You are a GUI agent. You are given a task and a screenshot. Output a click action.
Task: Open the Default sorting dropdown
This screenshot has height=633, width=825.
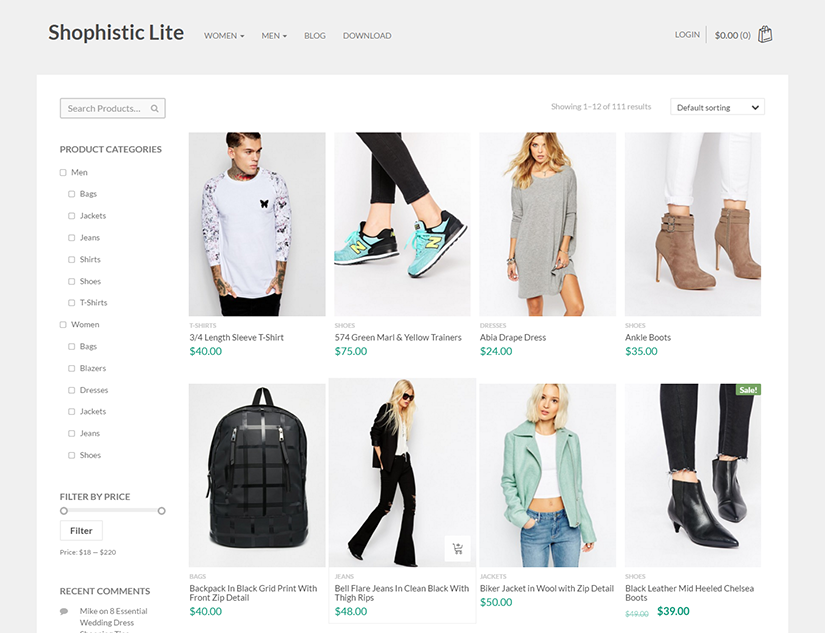point(717,107)
